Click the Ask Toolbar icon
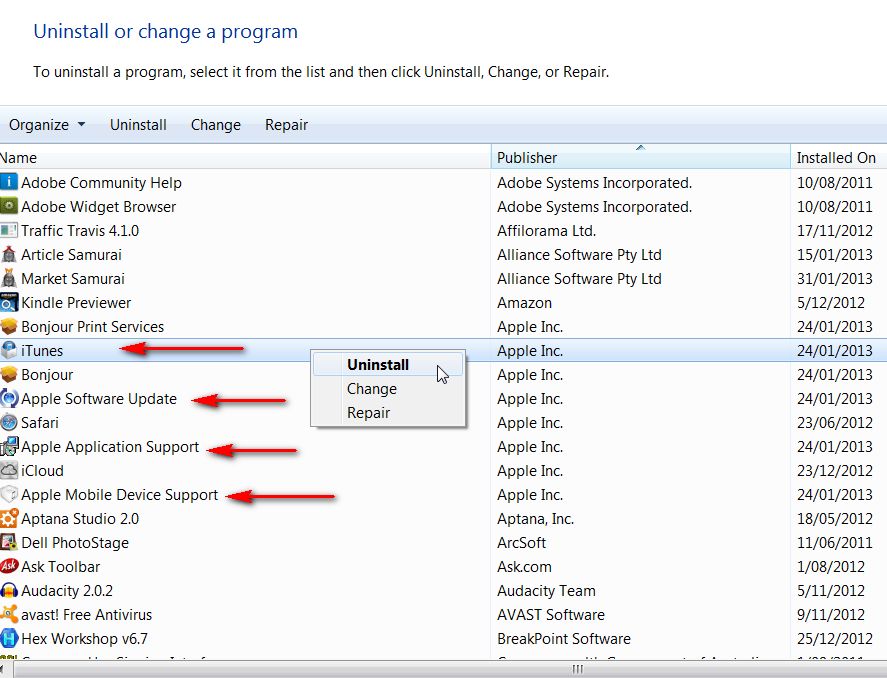This screenshot has width=887, height=678. (8, 566)
